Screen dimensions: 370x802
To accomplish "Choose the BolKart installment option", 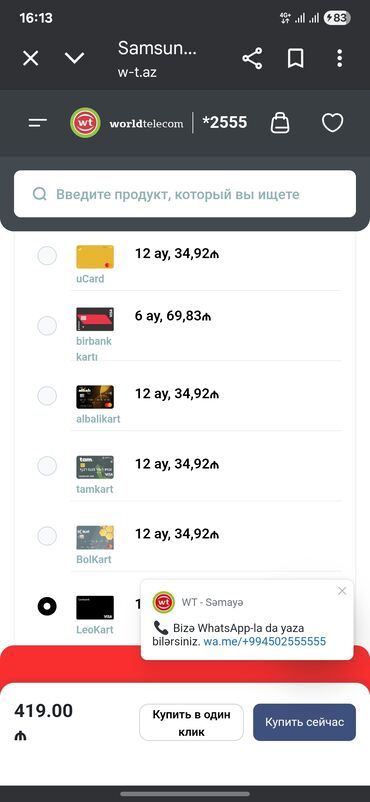I will pyautogui.click(x=47, y=536).
